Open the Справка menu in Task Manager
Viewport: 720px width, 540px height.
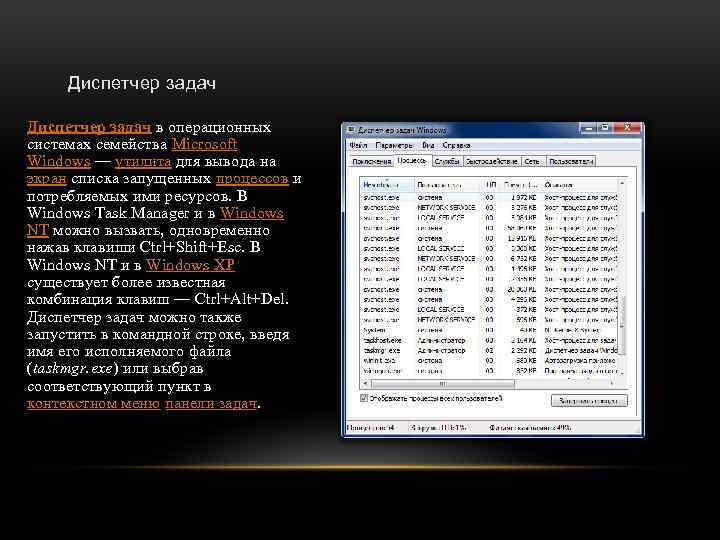(x=456, y=145)
